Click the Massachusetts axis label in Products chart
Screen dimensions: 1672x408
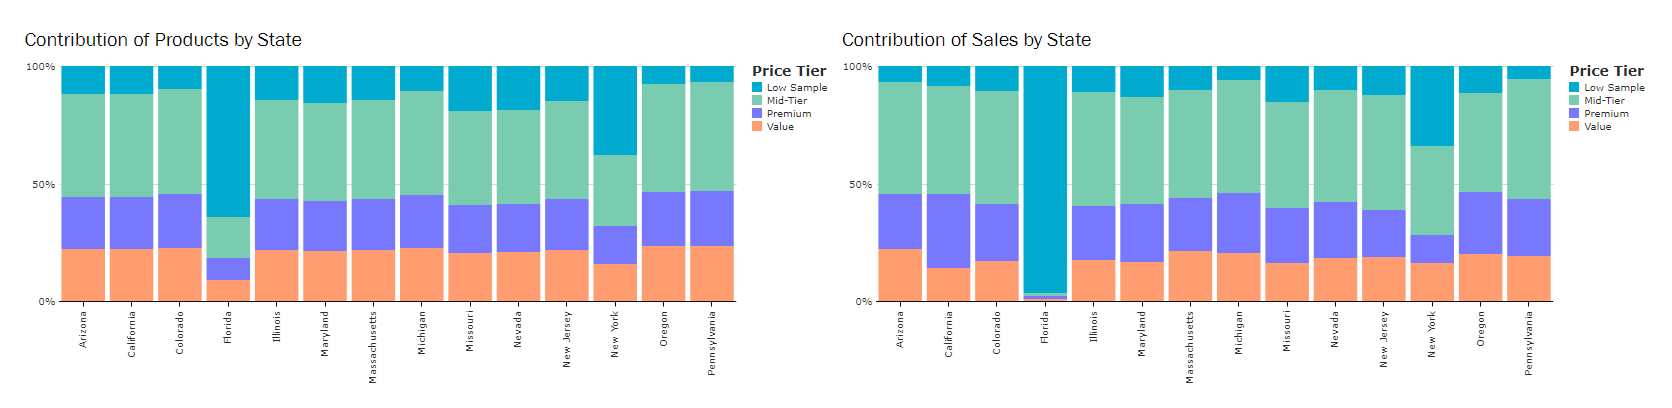coord(373,347)
